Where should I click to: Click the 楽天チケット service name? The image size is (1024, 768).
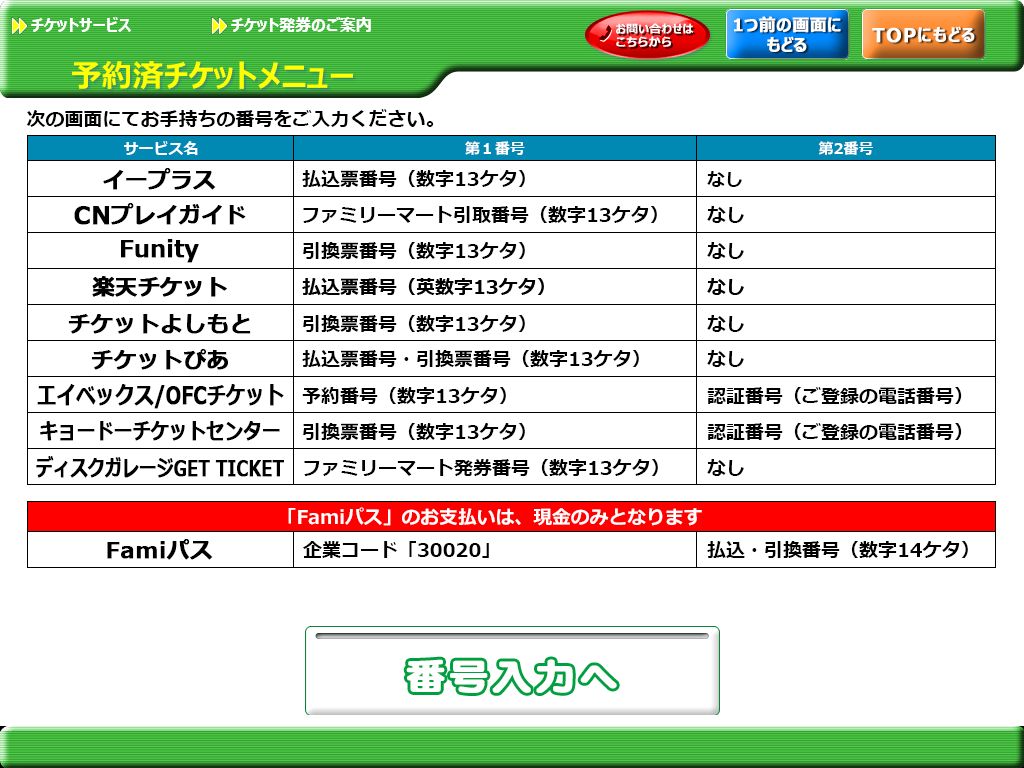[160, 287]
